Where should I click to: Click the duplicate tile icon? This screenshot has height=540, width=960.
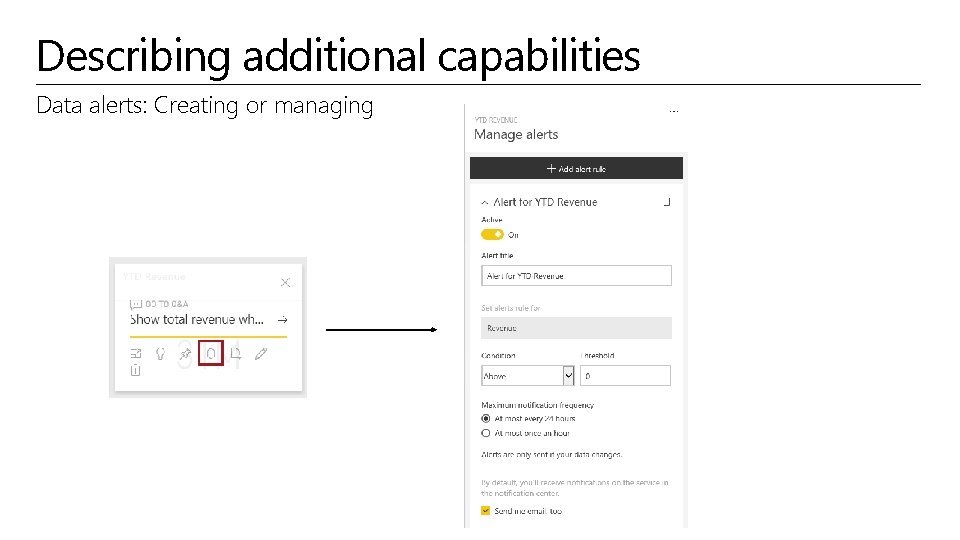[x=236, y=353]
